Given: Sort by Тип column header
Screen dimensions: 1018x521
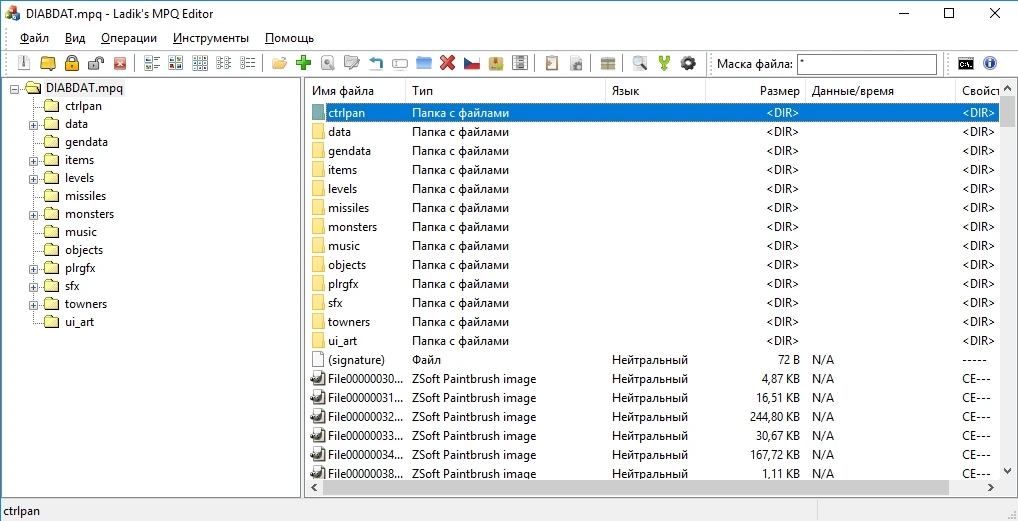Looking at the screenshot, I should 506,92.
